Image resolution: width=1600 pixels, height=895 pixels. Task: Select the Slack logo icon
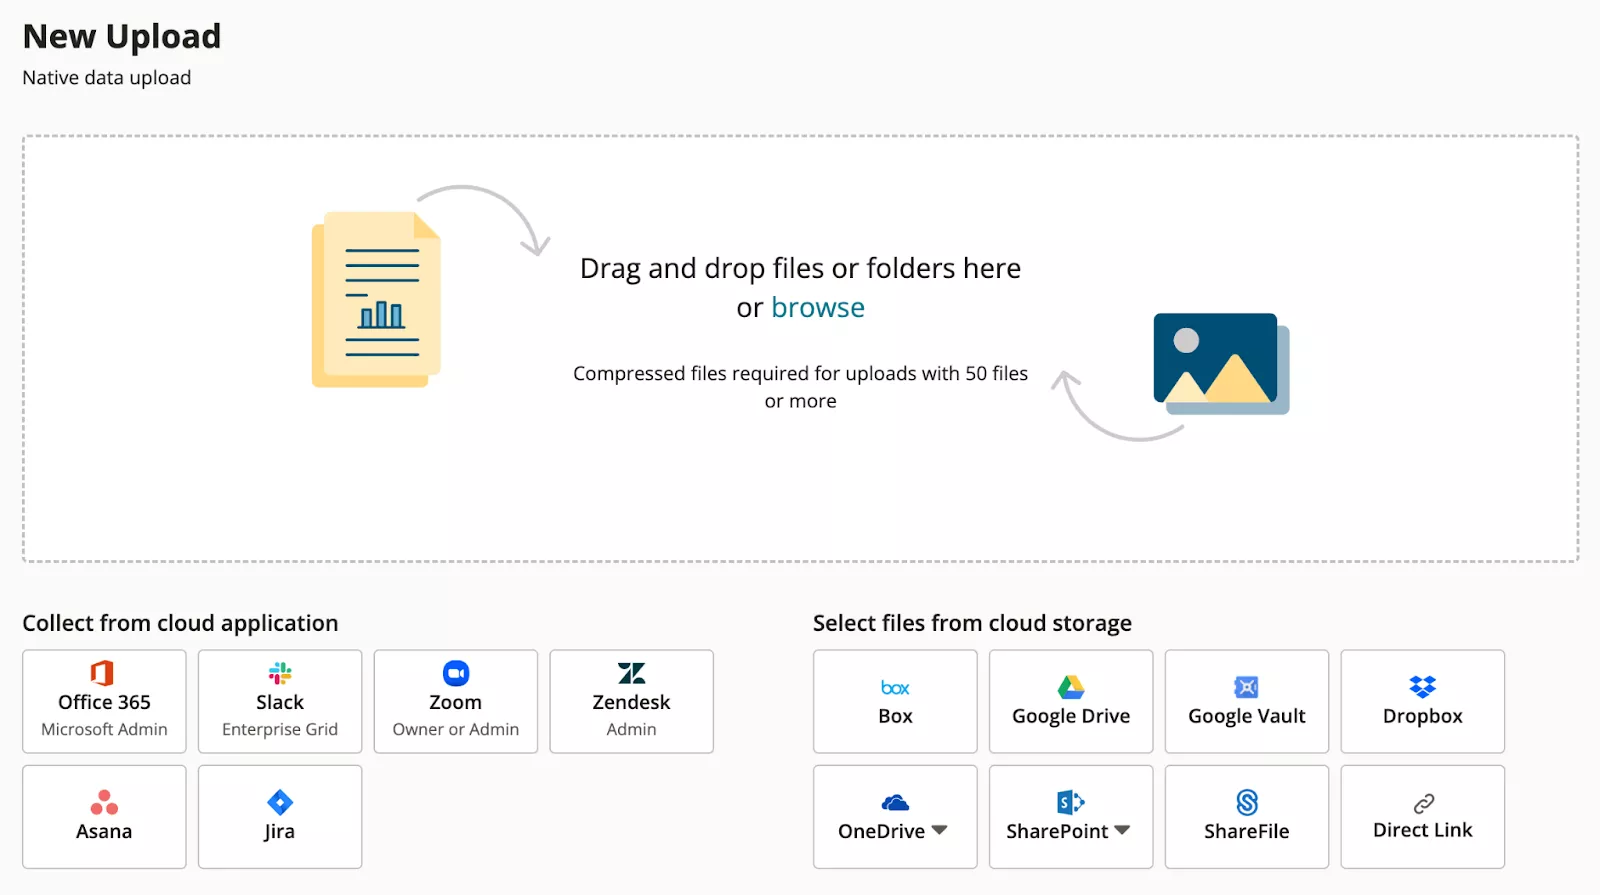pos(280,673)
